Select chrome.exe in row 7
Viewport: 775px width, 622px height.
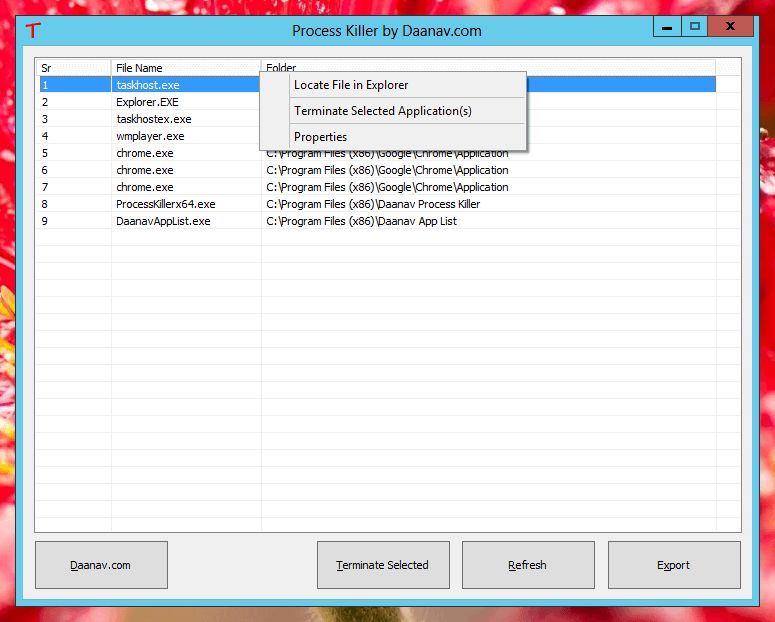pyautogui.click(x=145, y=187)
